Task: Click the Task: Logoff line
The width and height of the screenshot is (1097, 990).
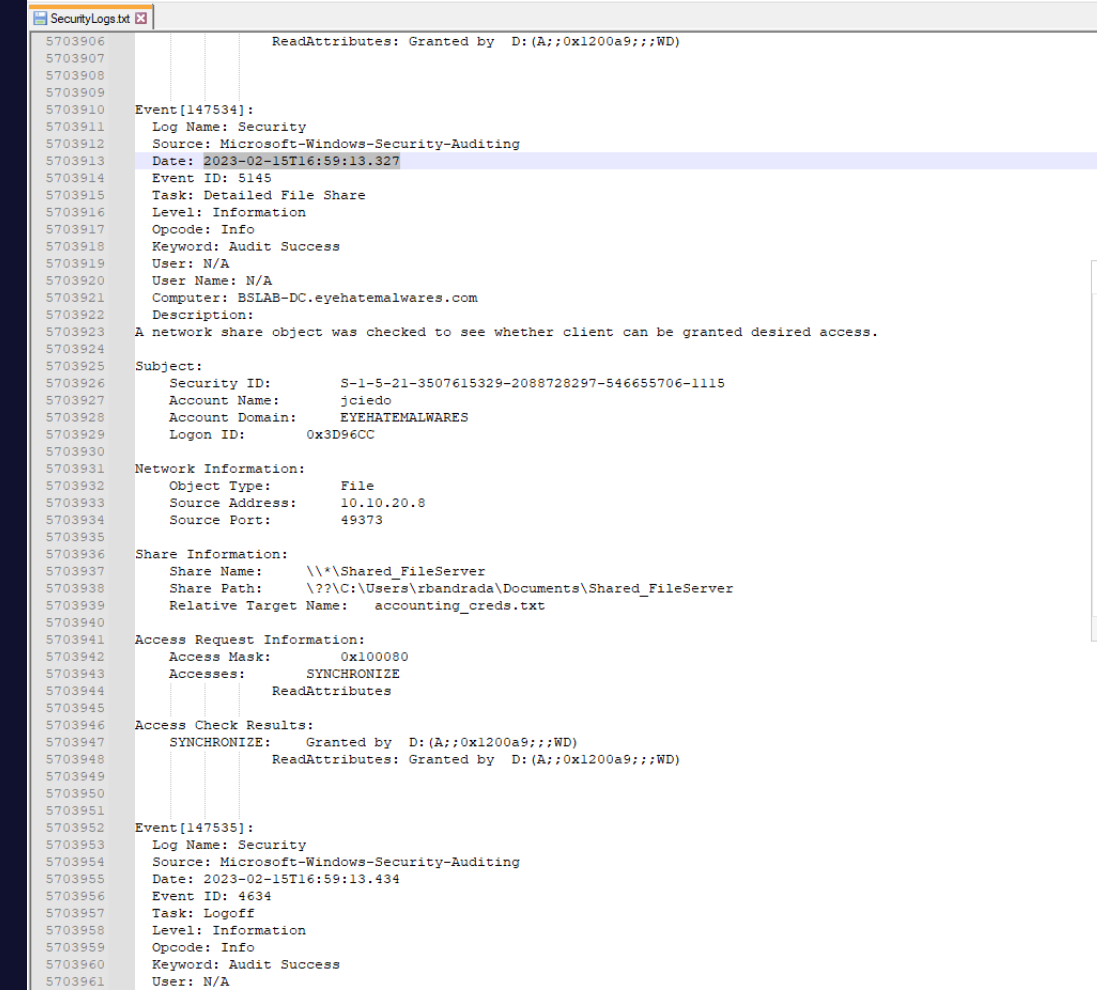Action: (203, 913)
